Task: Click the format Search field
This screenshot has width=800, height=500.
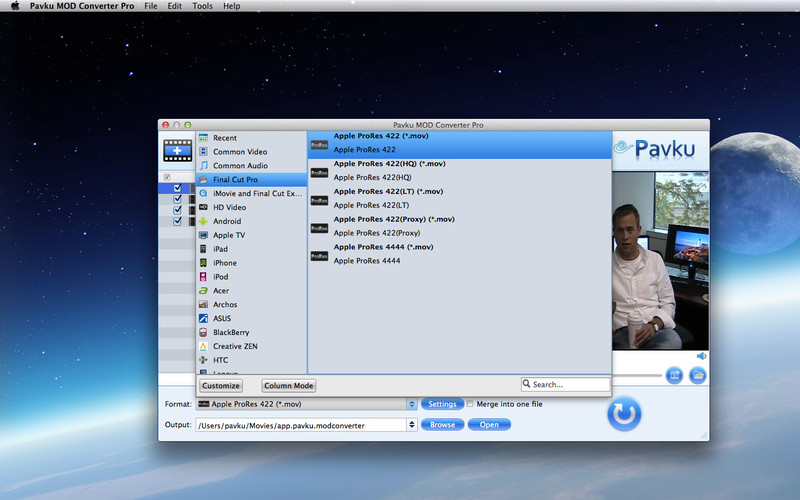Action: (x=566, y=384)
